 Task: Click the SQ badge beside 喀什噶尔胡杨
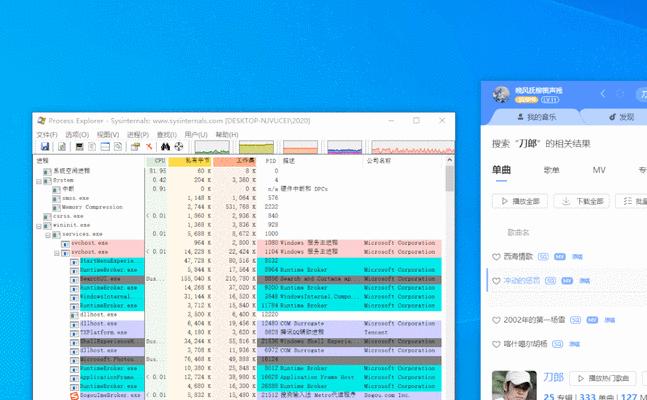point(557,344)
